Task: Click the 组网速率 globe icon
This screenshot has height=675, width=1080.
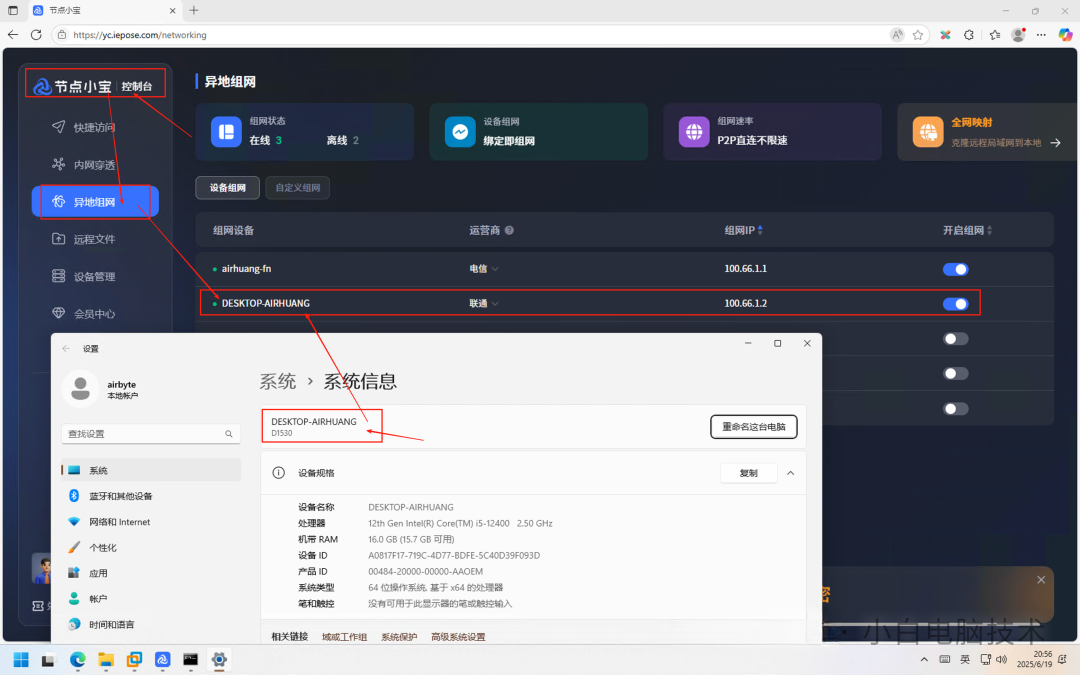Action: click(694, 132)
